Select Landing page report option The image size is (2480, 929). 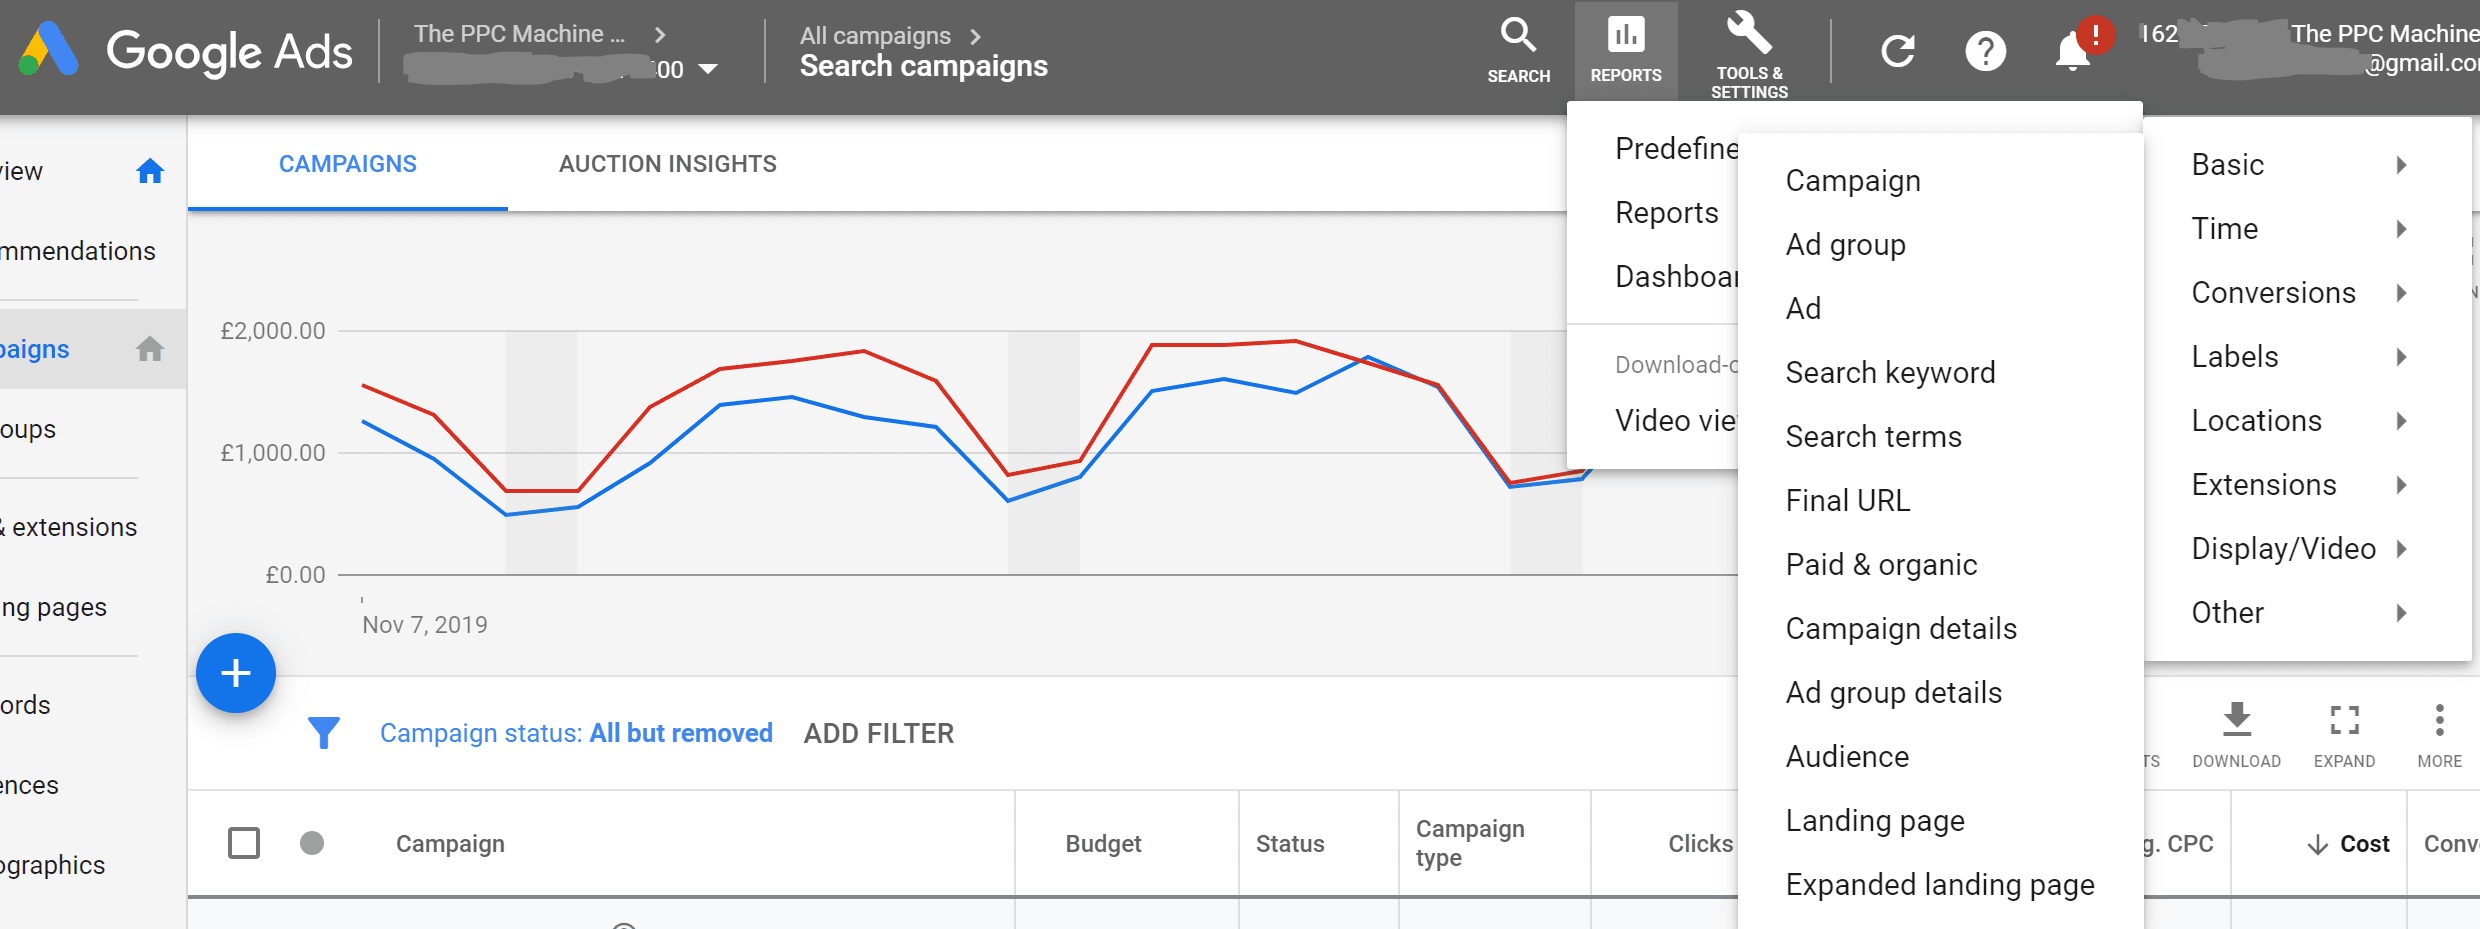1875,821
